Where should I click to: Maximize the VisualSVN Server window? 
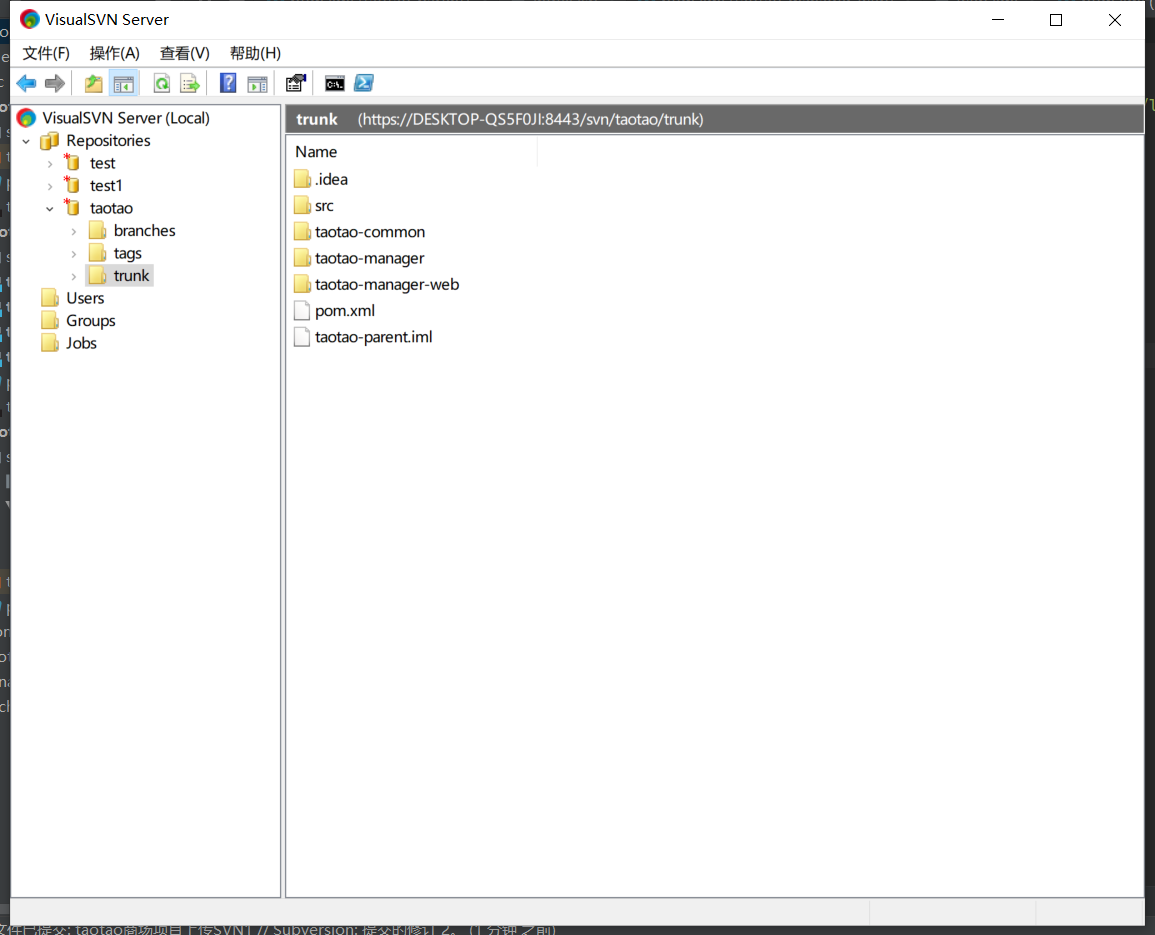tap(1056, 20)
